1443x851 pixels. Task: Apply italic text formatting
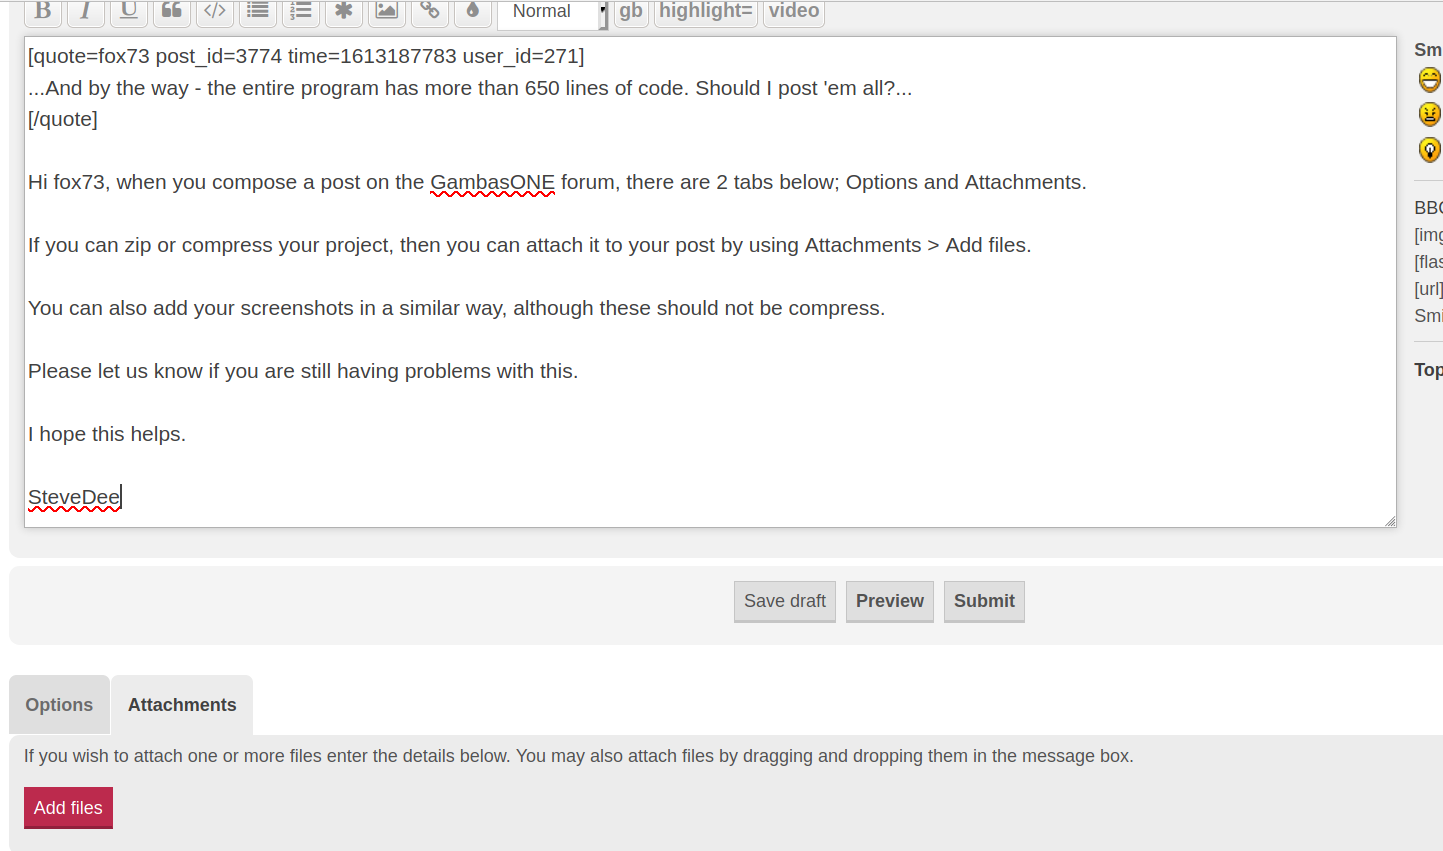pyautogui.click(x=86, y=12)
